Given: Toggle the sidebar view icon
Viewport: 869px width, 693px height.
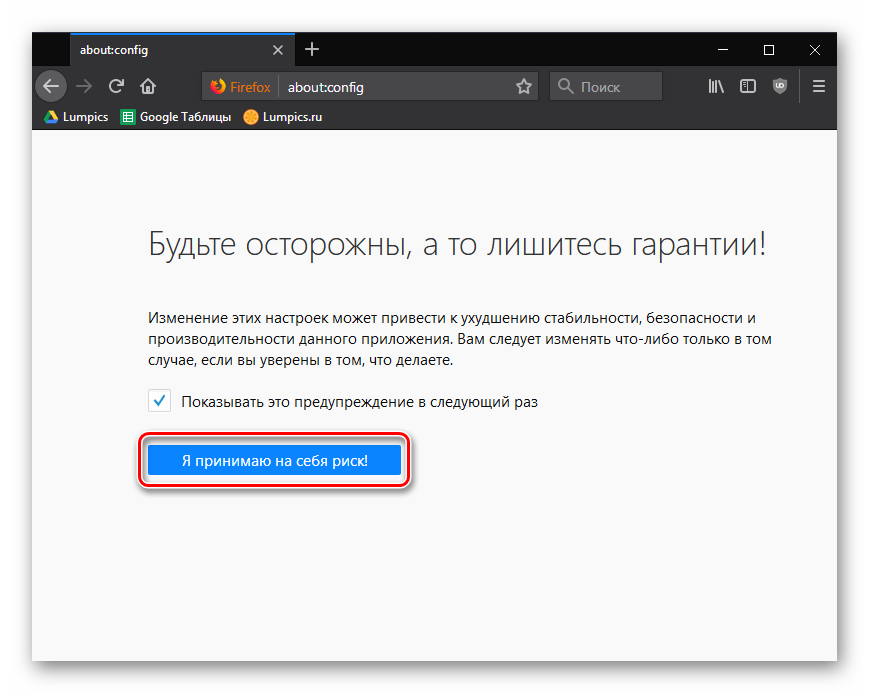Looking at the screenshot, I should tap(748, 86).
